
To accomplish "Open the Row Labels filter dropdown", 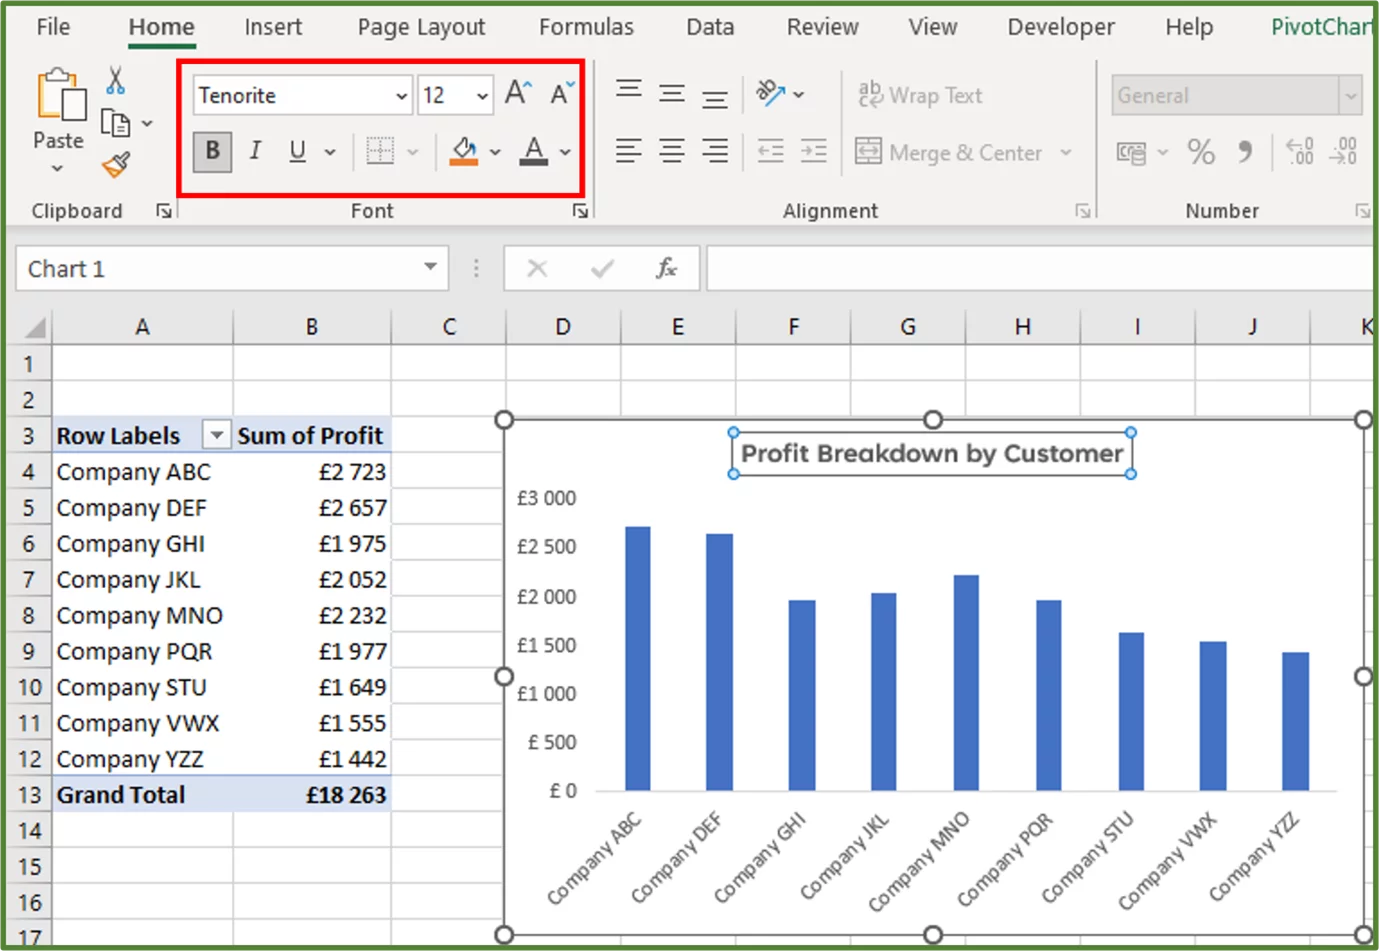I will tap(216, 435).
